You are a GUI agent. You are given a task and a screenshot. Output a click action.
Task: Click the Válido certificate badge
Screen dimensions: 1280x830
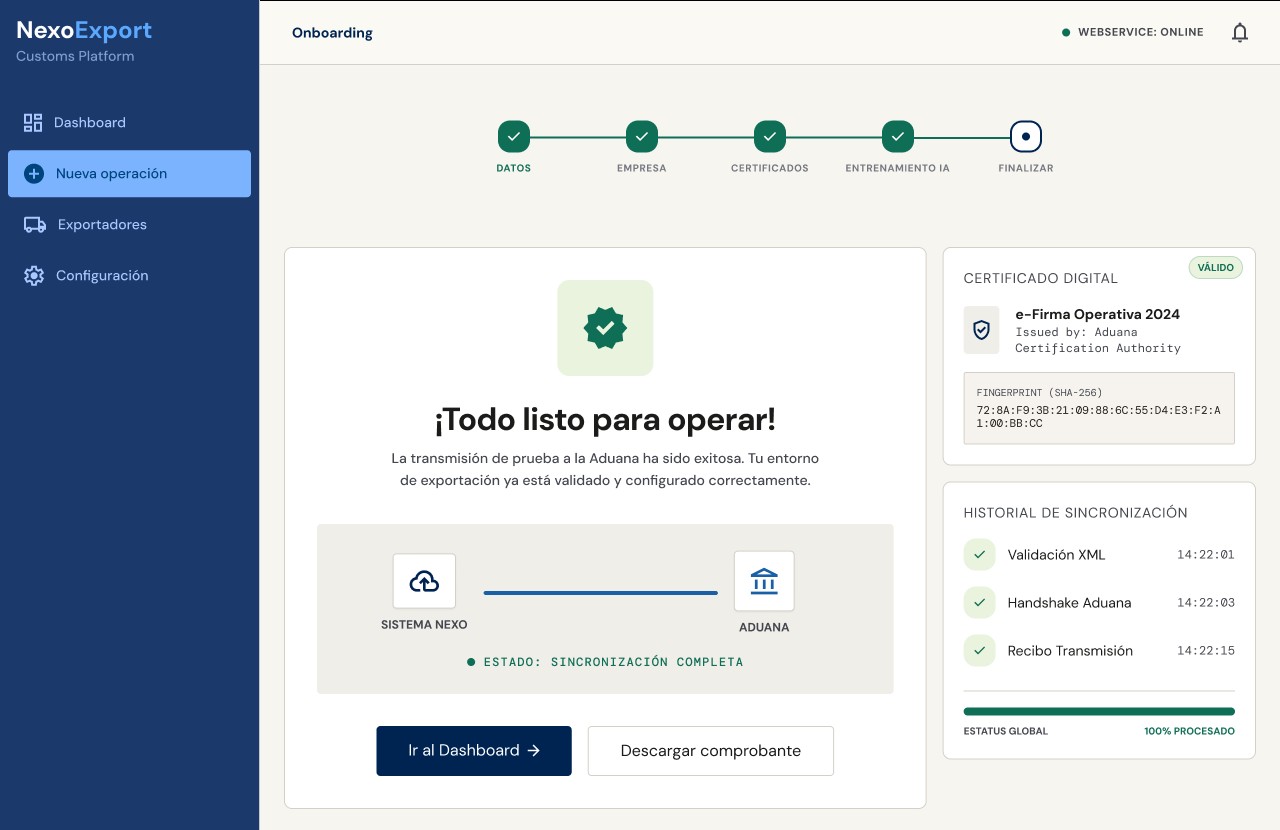1216,267
